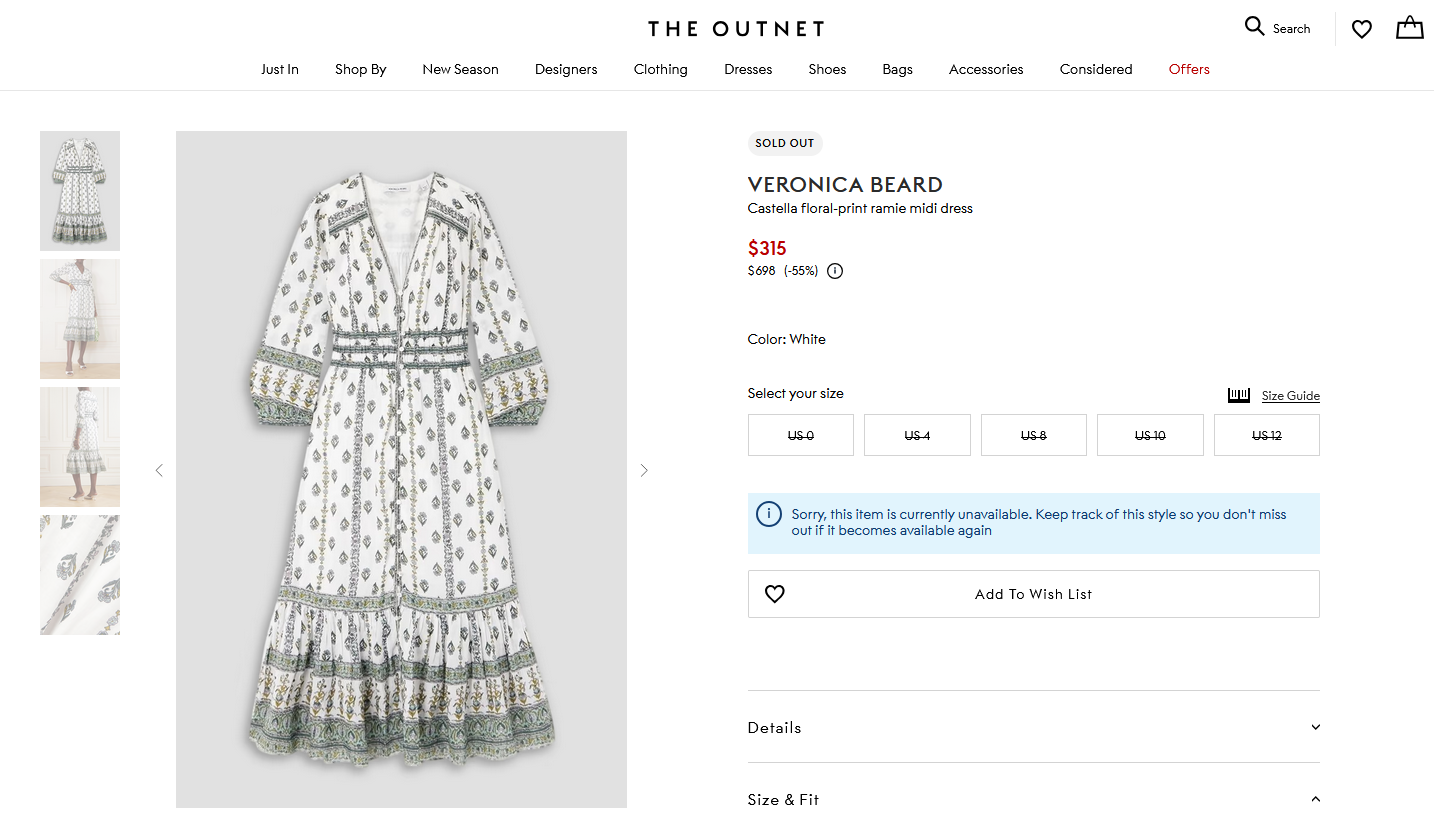Select size US 12

point(1266,435)
